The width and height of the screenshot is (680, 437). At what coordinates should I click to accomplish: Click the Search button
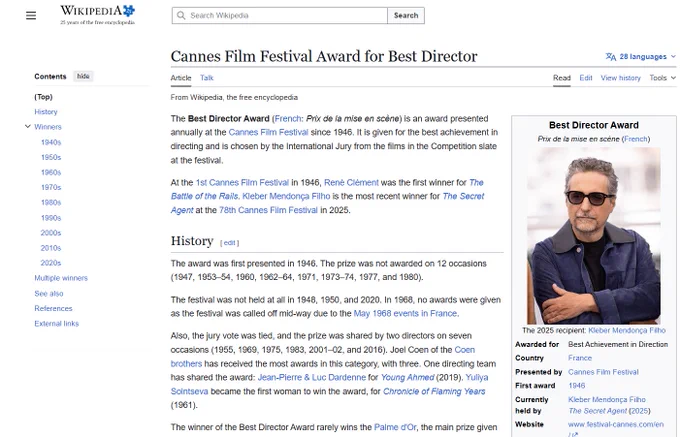pyautogui.click(x=406, y=16)
